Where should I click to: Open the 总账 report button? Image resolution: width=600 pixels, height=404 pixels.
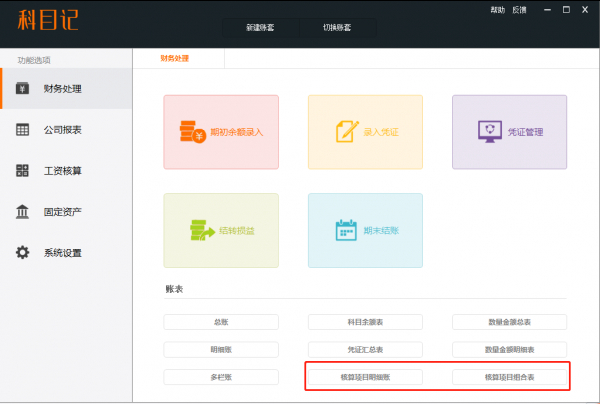221,322
